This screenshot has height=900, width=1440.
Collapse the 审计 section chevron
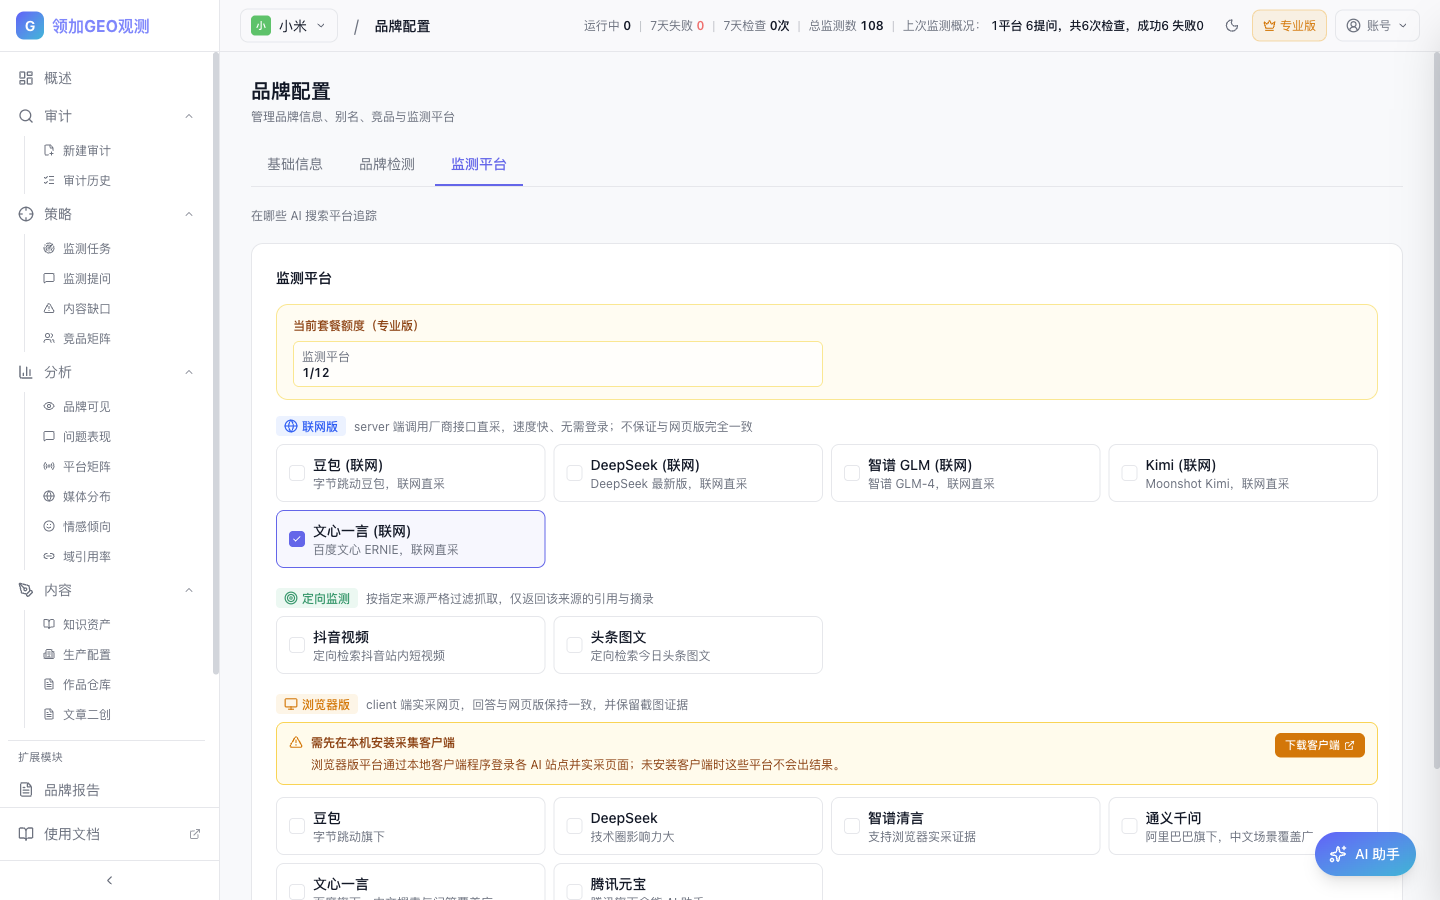pos(189,116)
